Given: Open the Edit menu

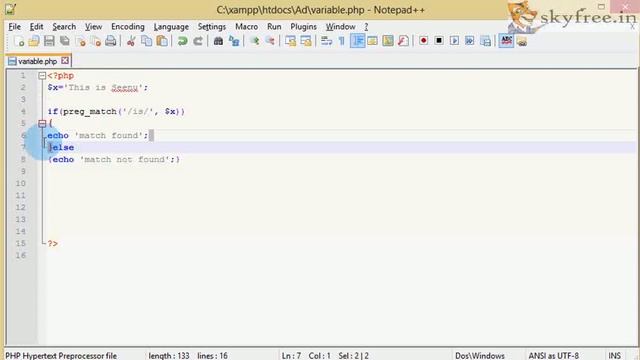Looking at the screenshot, I should (x=36, y=27).
